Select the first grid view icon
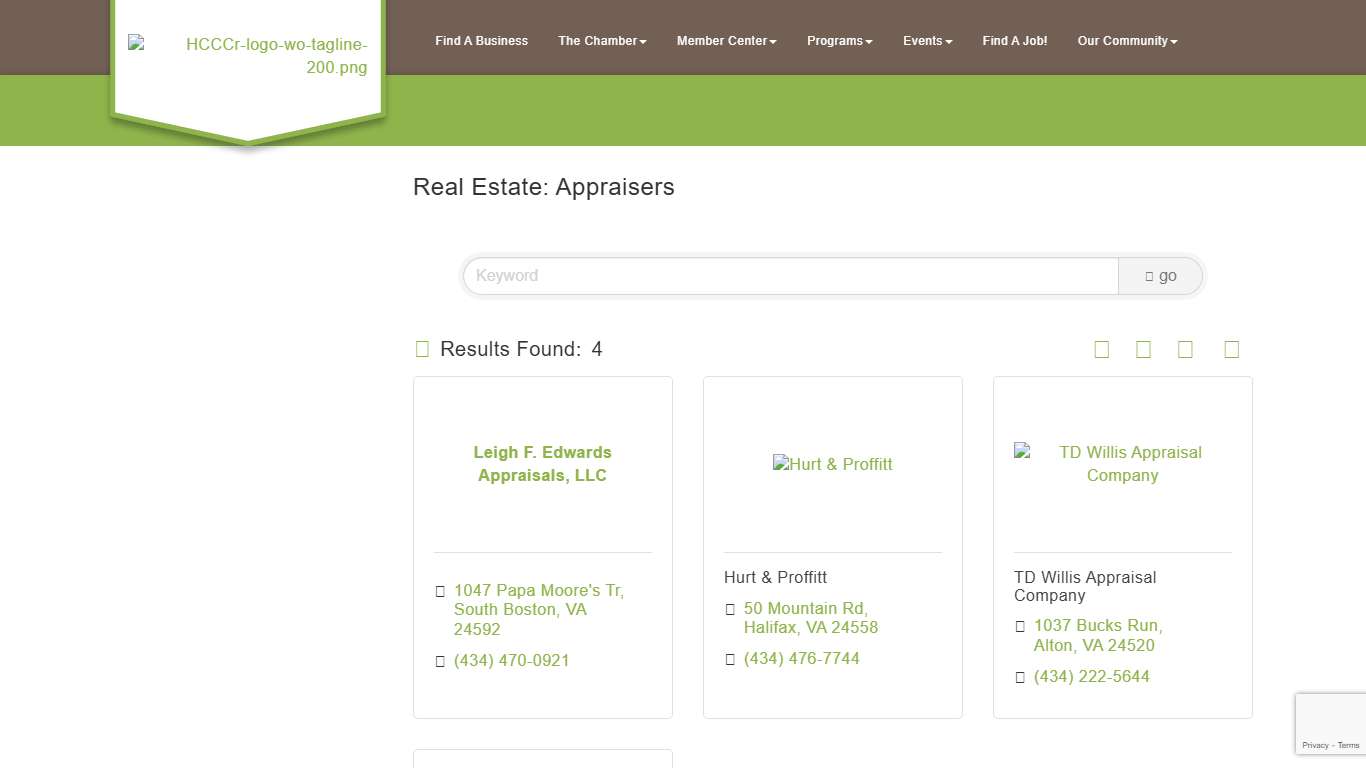1366x768 pixels. click(1101, 349)
